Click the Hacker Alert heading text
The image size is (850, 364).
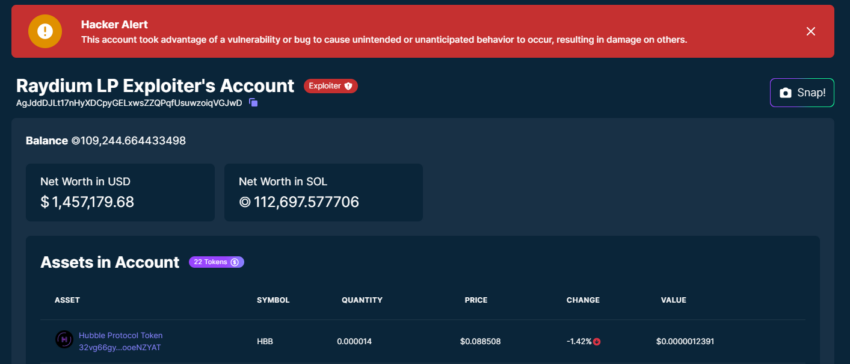pos(114,24)
